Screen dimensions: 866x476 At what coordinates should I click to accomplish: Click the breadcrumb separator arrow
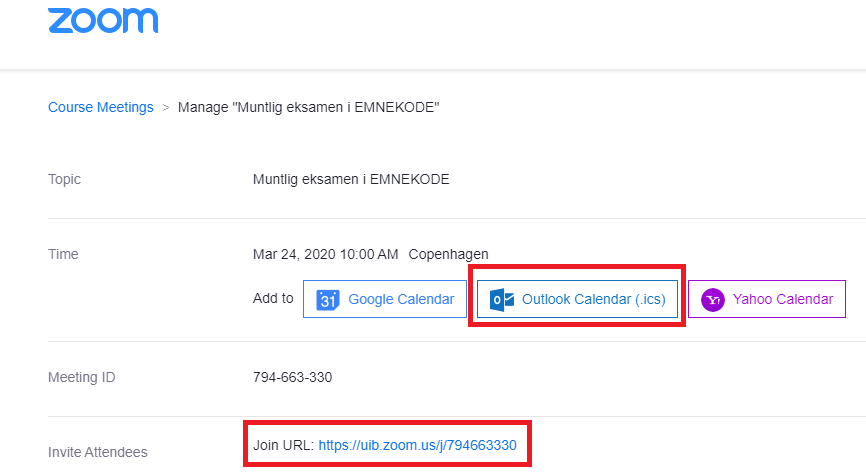166,107
